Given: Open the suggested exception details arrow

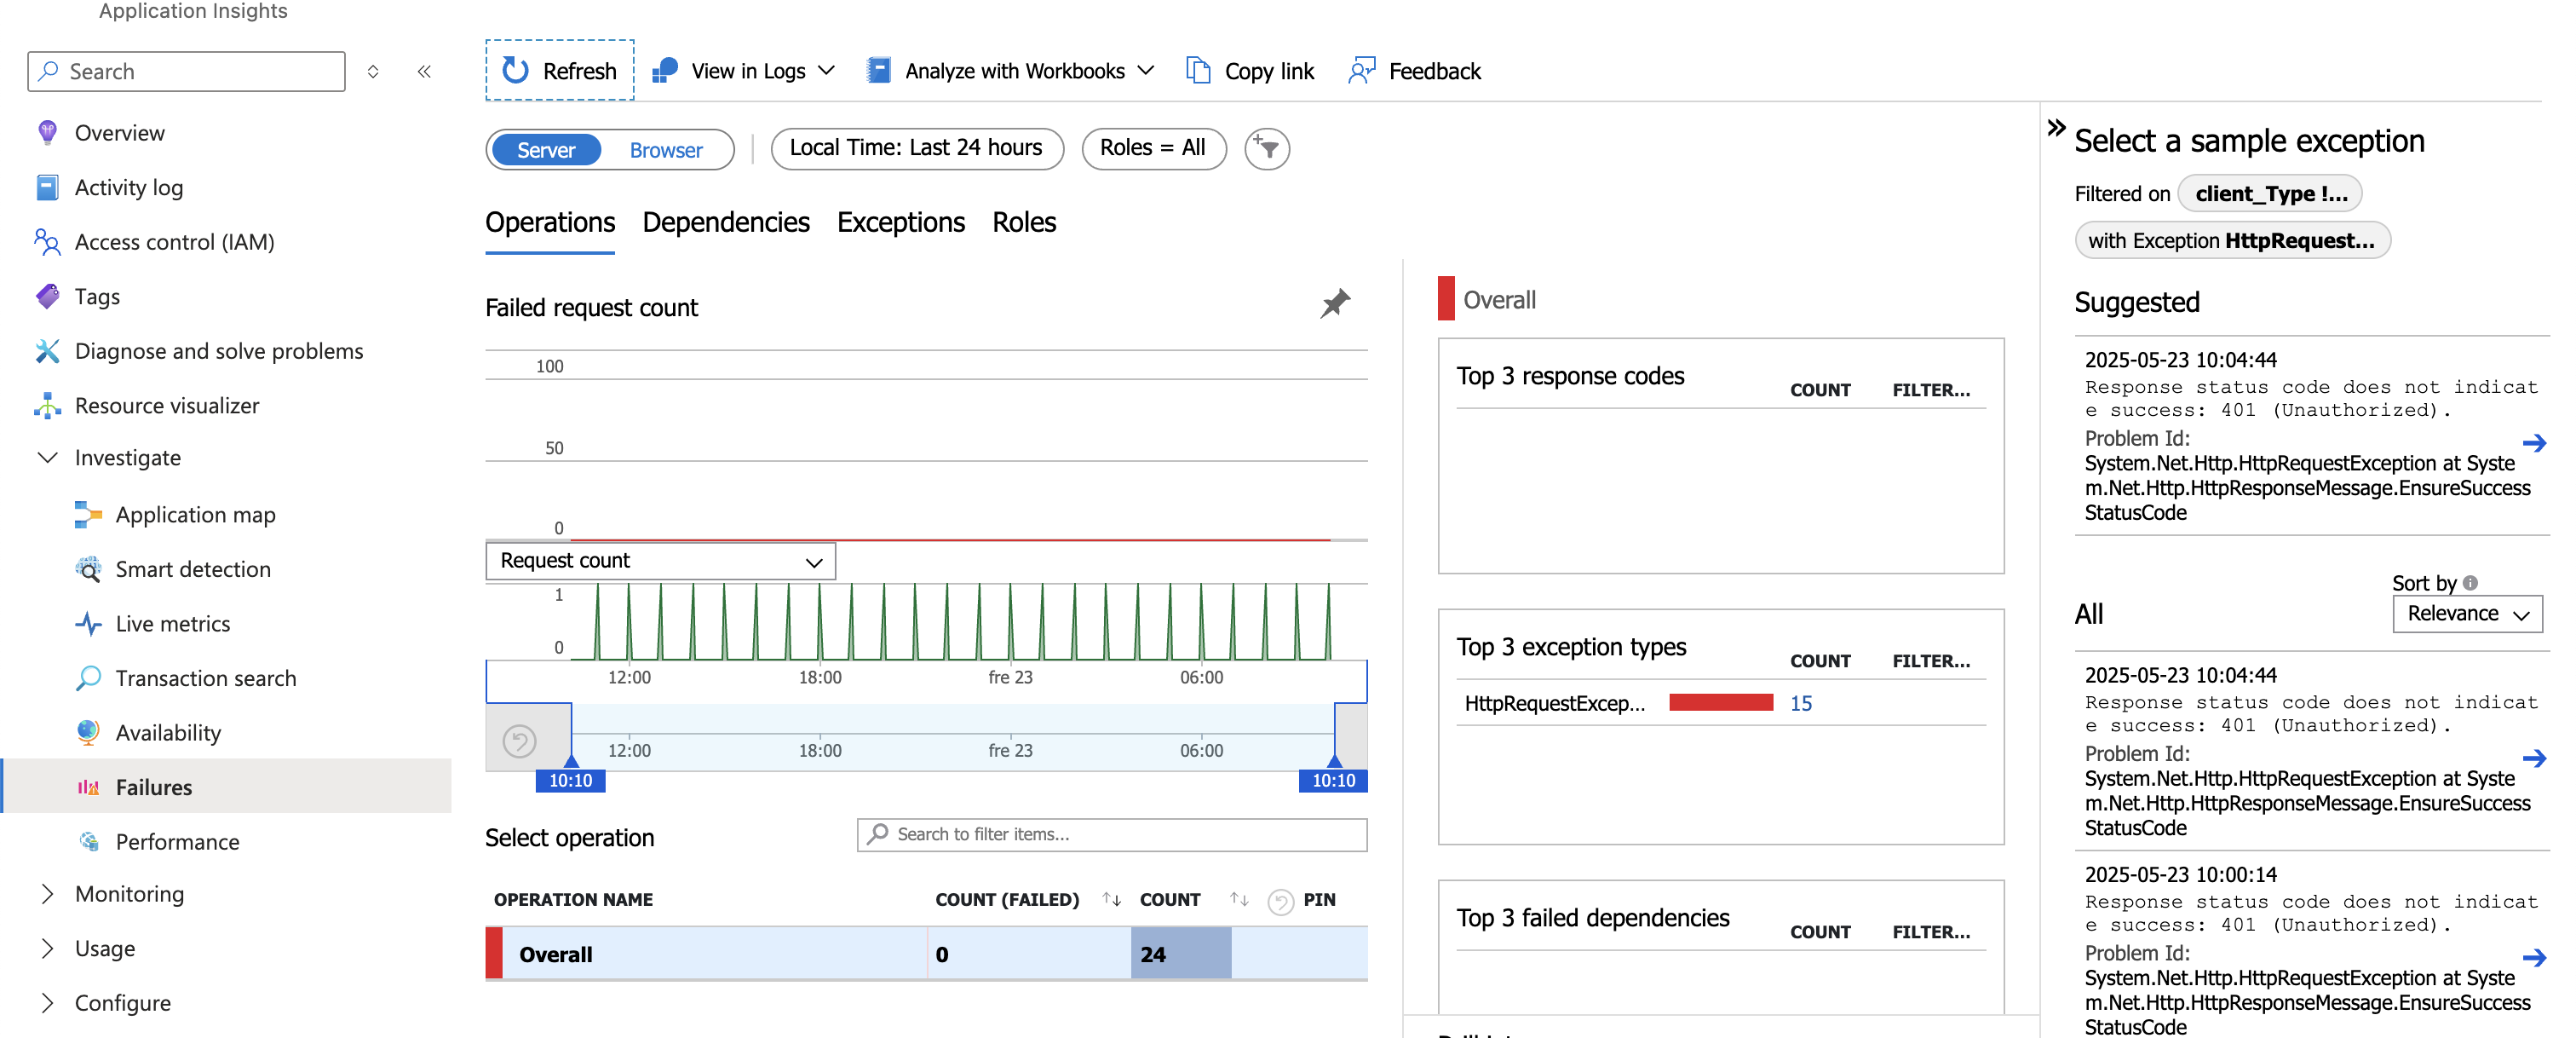Looking at the screenshot, I should [2533, 443].
